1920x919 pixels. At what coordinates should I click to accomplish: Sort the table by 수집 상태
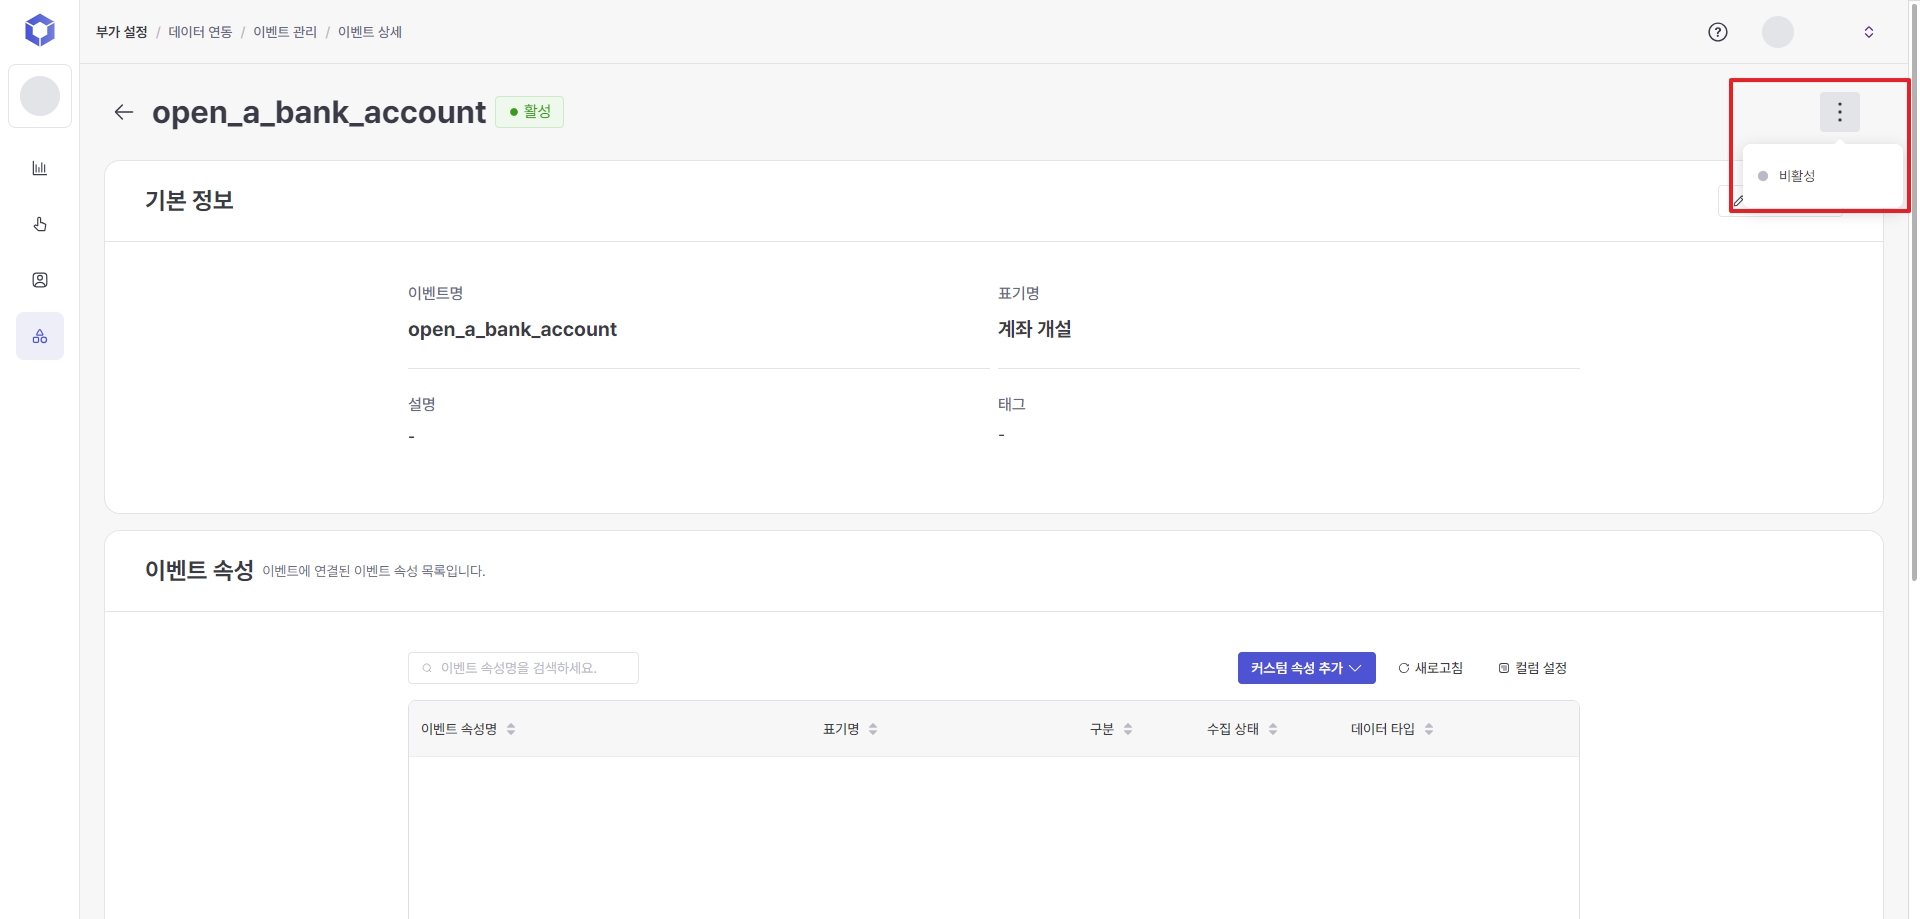pos(1273,729)
